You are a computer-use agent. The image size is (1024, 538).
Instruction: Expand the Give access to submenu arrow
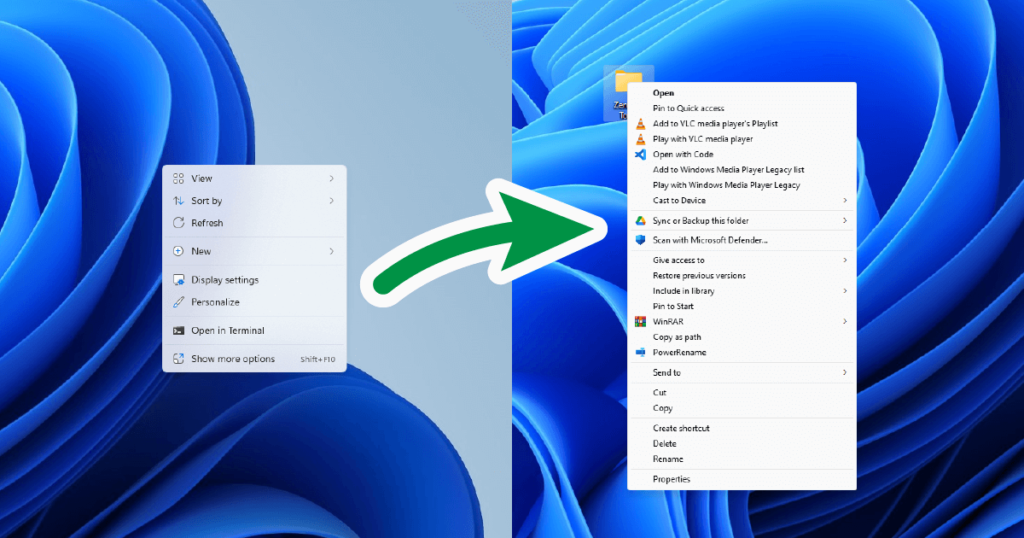[x=845, y=260]
